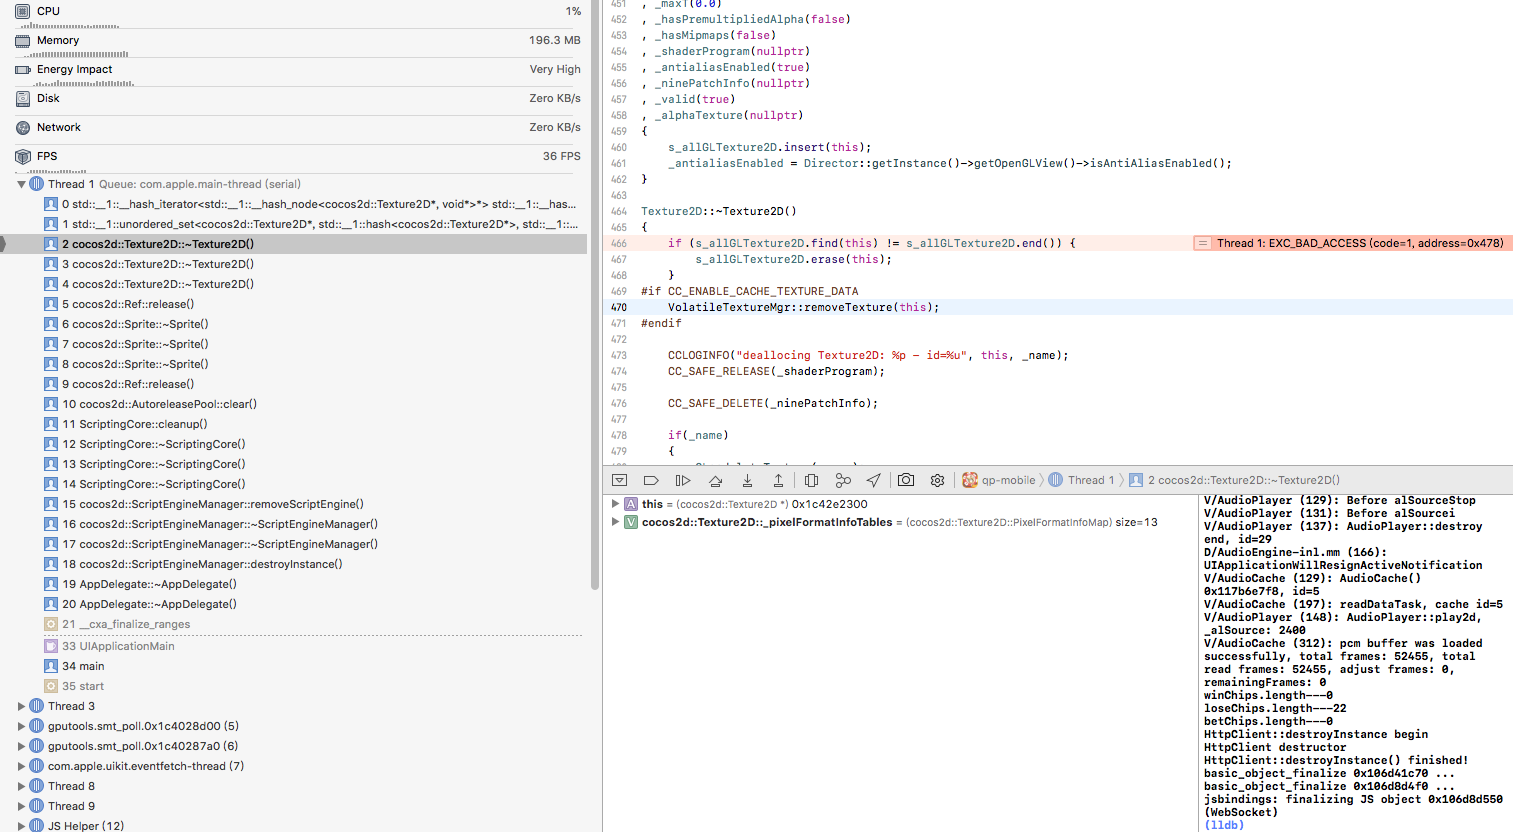The width and height of the screenshot is (1513, 832).
Task: Open the FPS gauge
Action: pyautogui.click(x=298, y=157)
